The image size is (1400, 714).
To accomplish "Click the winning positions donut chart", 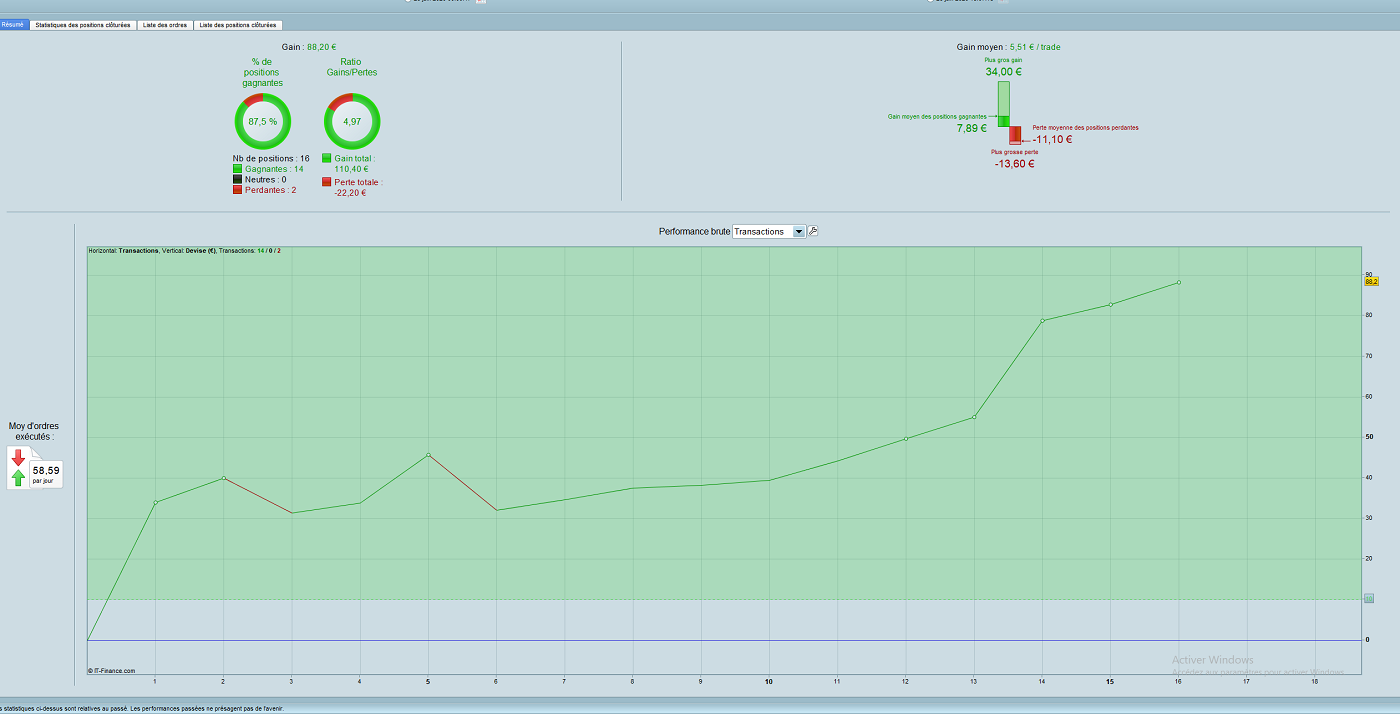I will 263,121.
